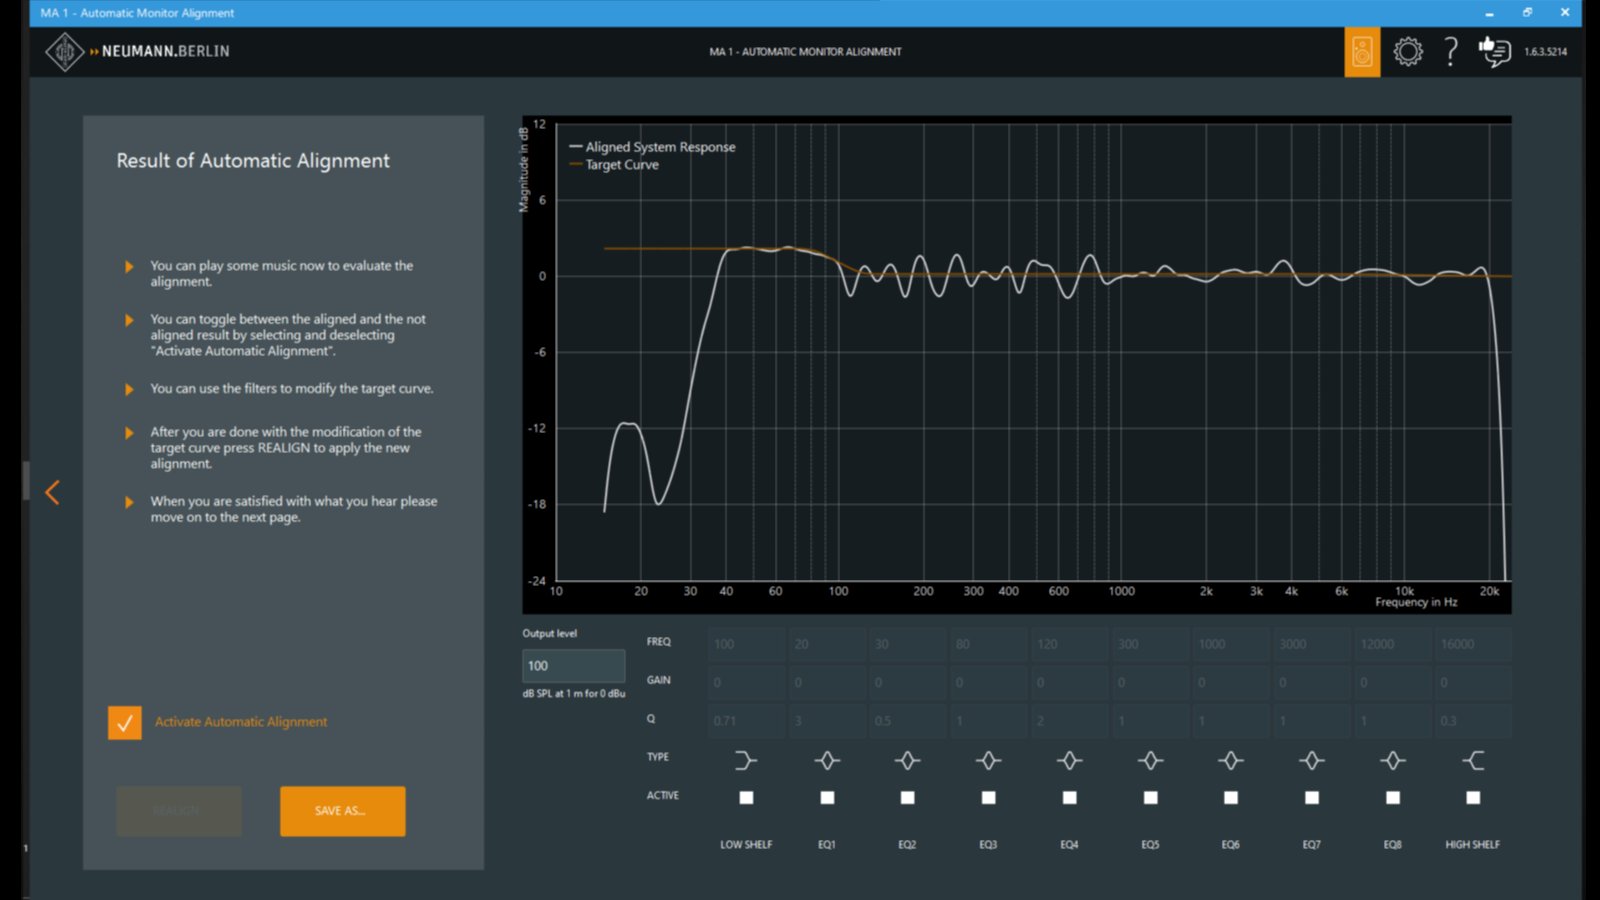The height and width of the screenshot is (900, 1600).
Task: Click the High Shelf gain field
Action: pos(1474,682)
